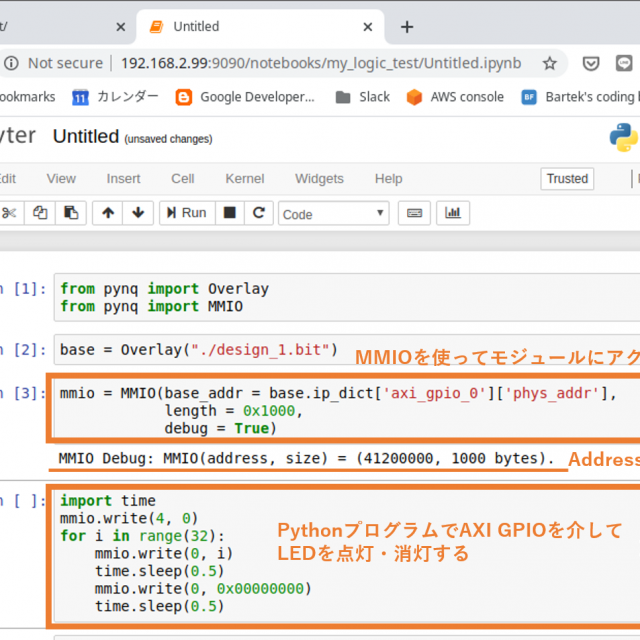The height and width of the screenshot is (640, 640).
Task: Bookmark this page with the star icon
Action: tap(549, 63)
